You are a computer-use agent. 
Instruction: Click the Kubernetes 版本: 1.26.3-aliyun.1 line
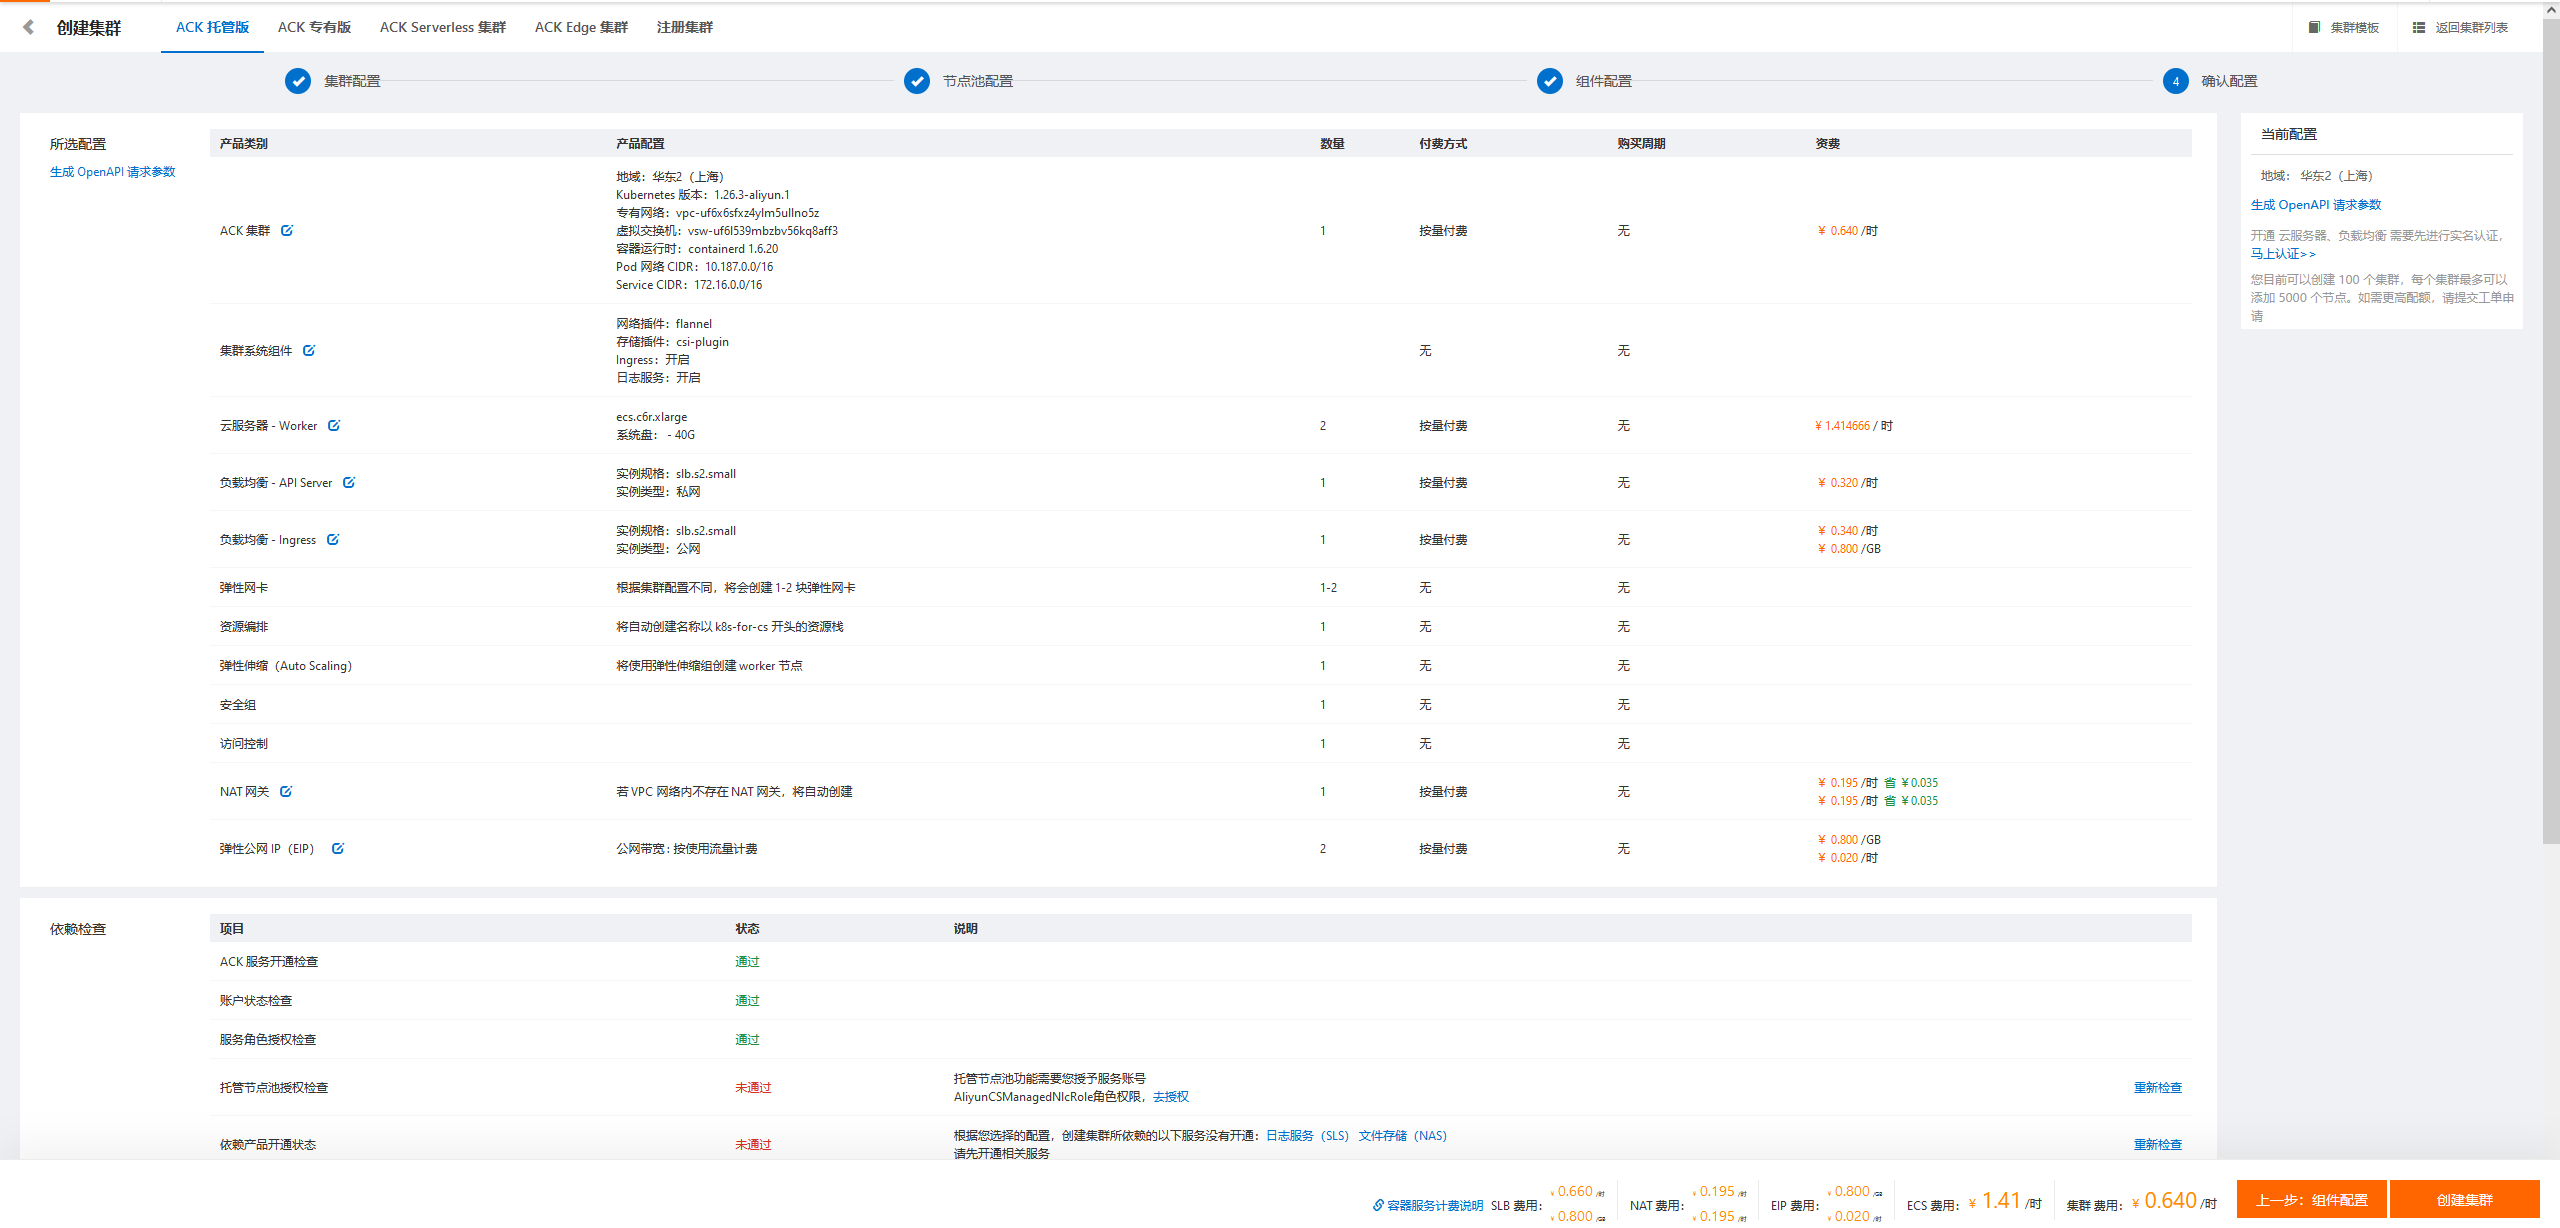click(703, 195)
